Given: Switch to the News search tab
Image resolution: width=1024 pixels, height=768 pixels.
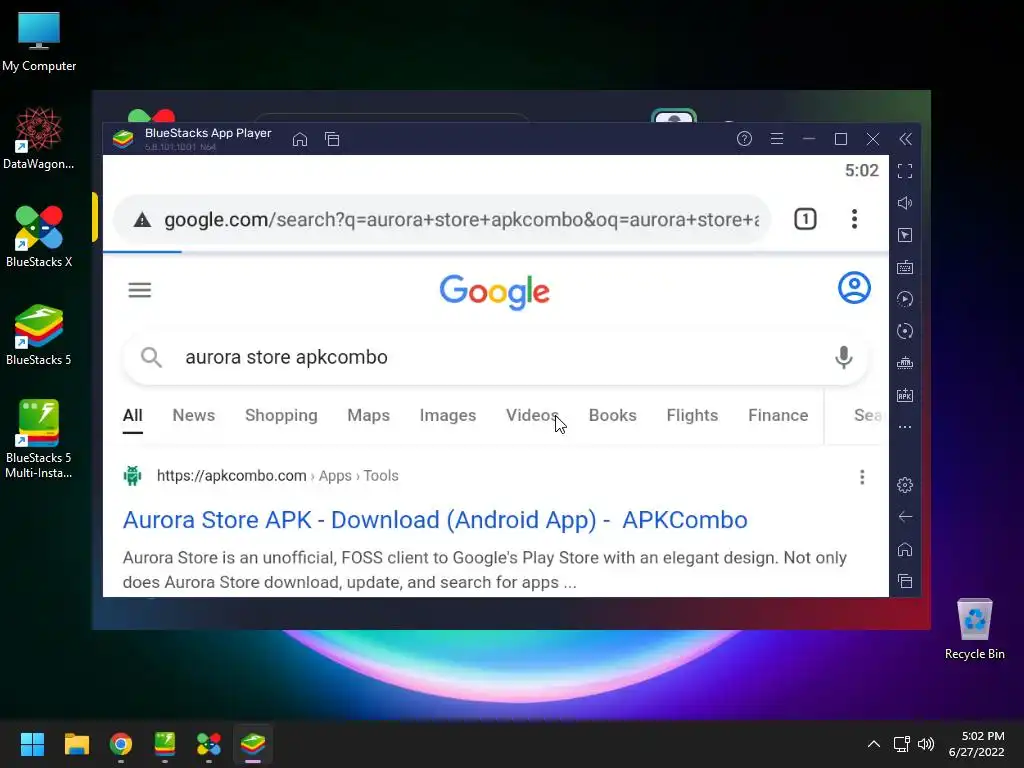Looking at the screenshot, I should click(193, 415).
